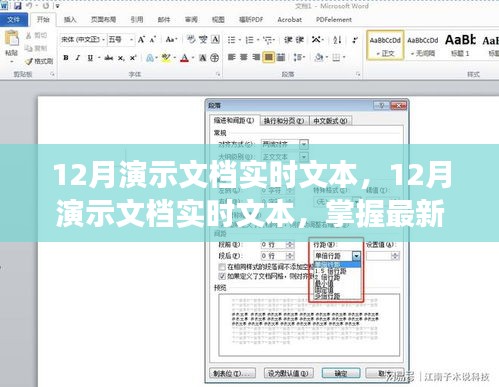499x387 pixels.
Task: Click the Distributed alignment icon
Action: point(281,57)
